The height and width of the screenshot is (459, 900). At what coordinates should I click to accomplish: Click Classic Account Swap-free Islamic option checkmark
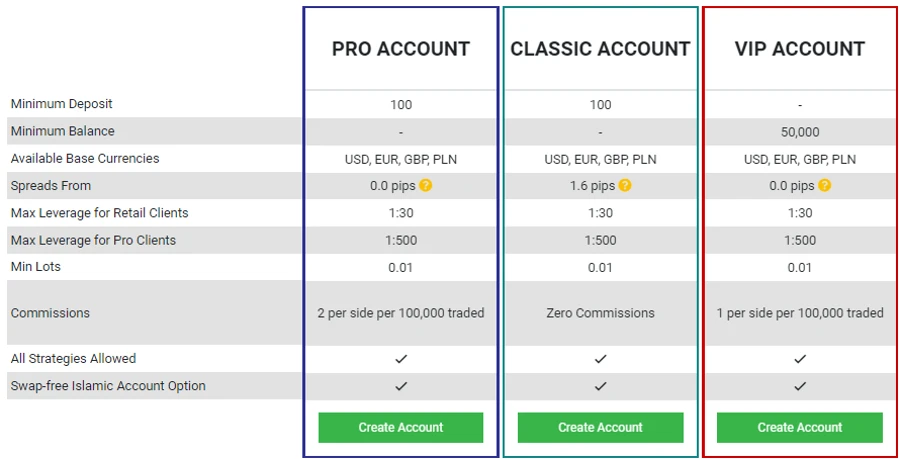click(x=600, y=386)
